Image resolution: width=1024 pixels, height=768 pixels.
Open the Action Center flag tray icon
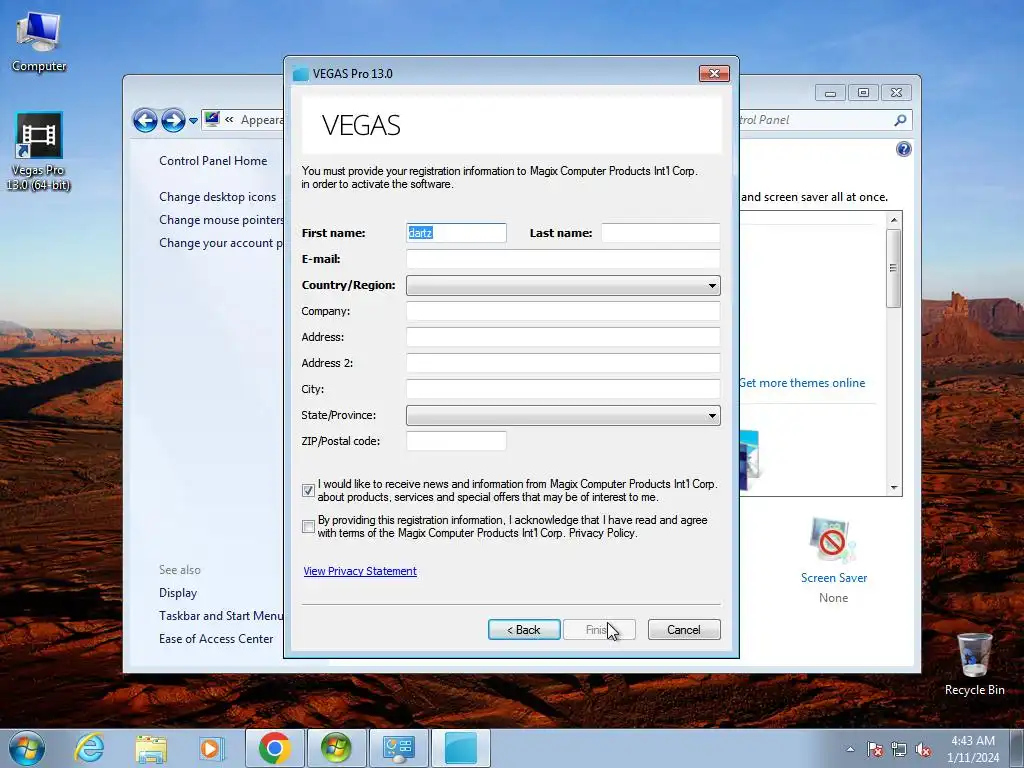click(875, 749)
